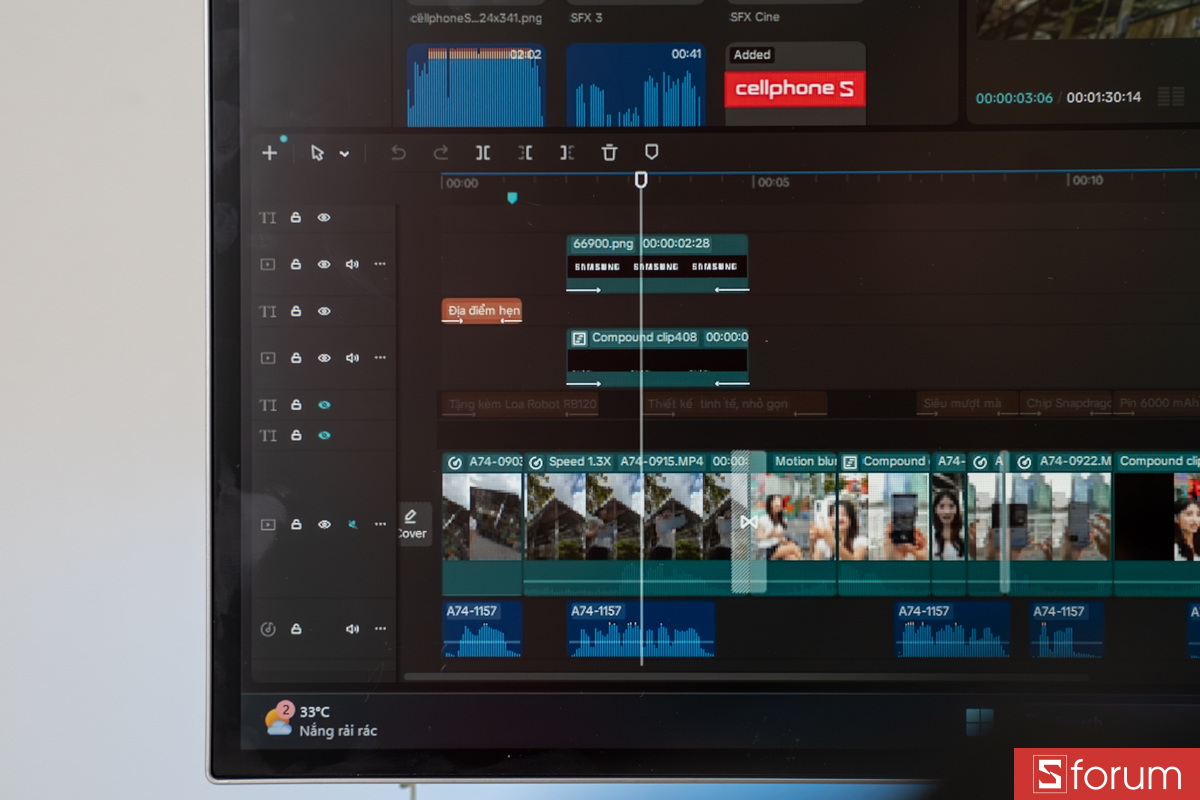Mute the Compound clip408 track audio

coord(352,358)
